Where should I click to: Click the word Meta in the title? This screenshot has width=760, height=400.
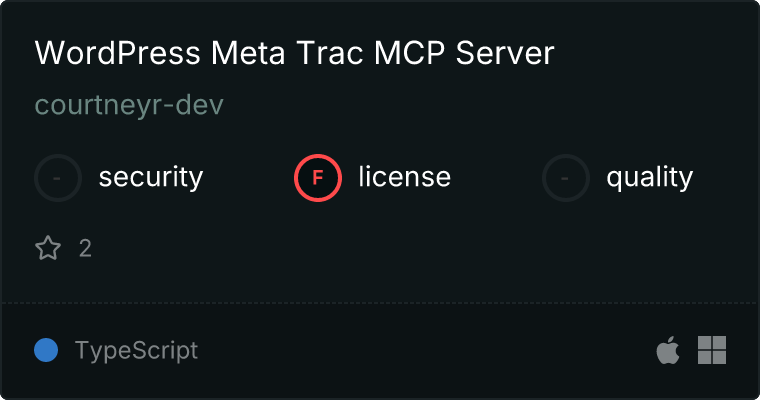248,53
